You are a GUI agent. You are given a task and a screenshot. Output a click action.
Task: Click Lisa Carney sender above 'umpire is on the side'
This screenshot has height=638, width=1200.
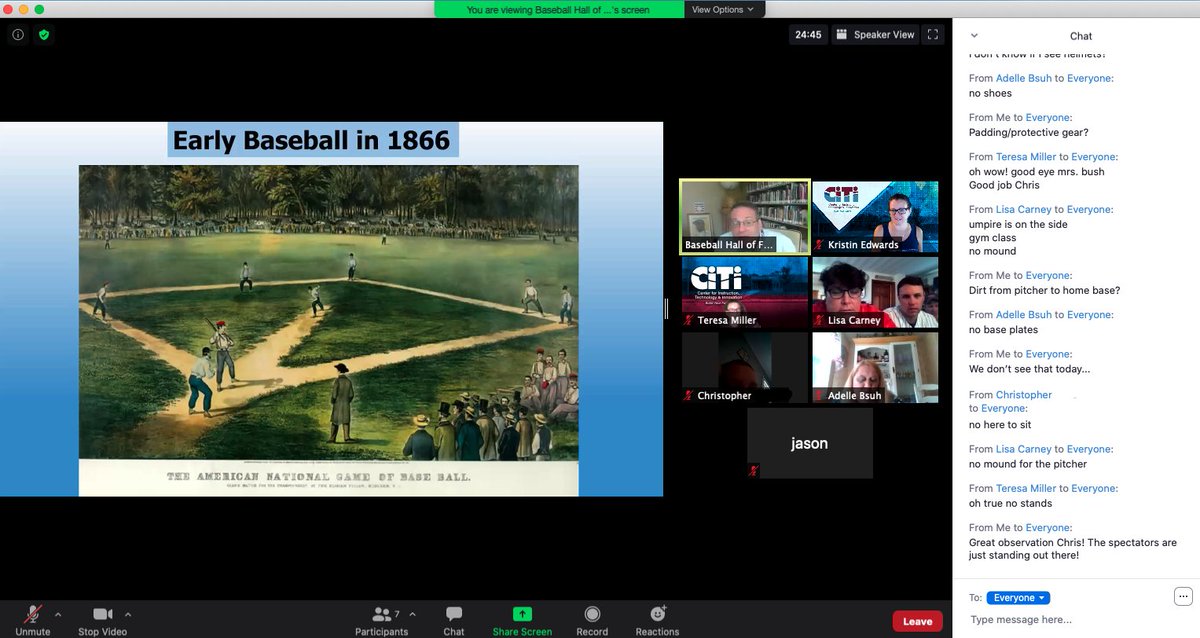tap(1024, 210)
